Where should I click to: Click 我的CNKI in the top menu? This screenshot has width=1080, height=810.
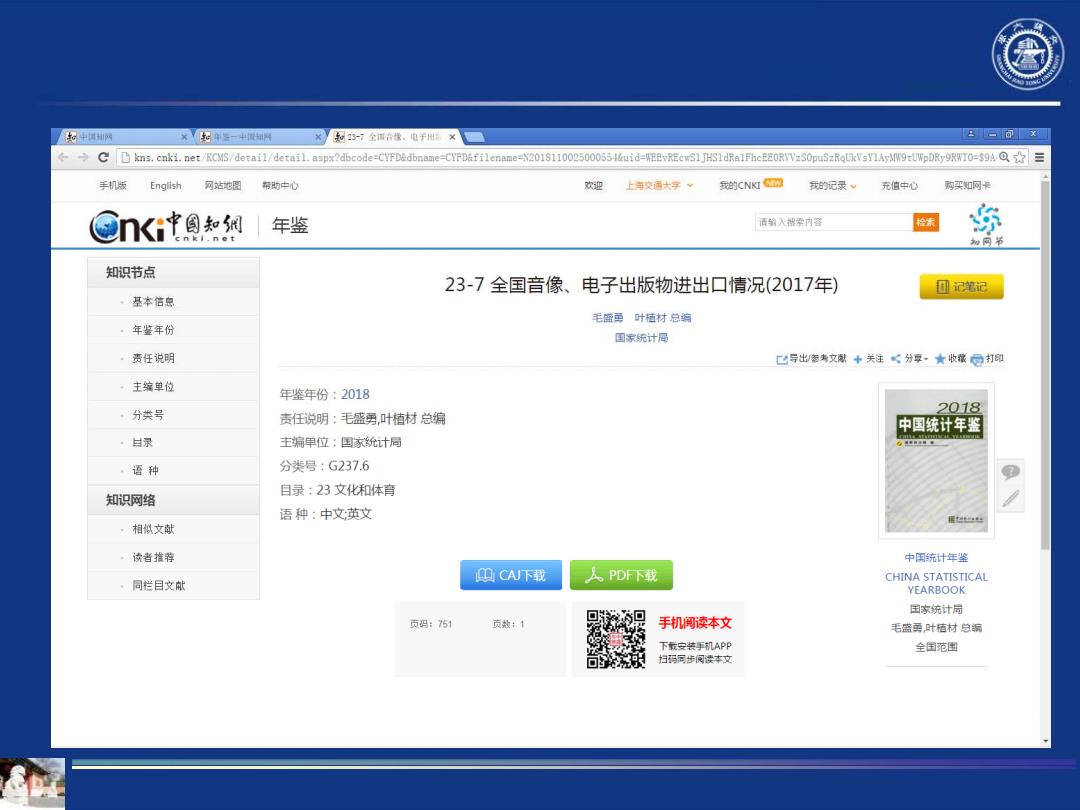pyautogui.click(x=740, y=185)
